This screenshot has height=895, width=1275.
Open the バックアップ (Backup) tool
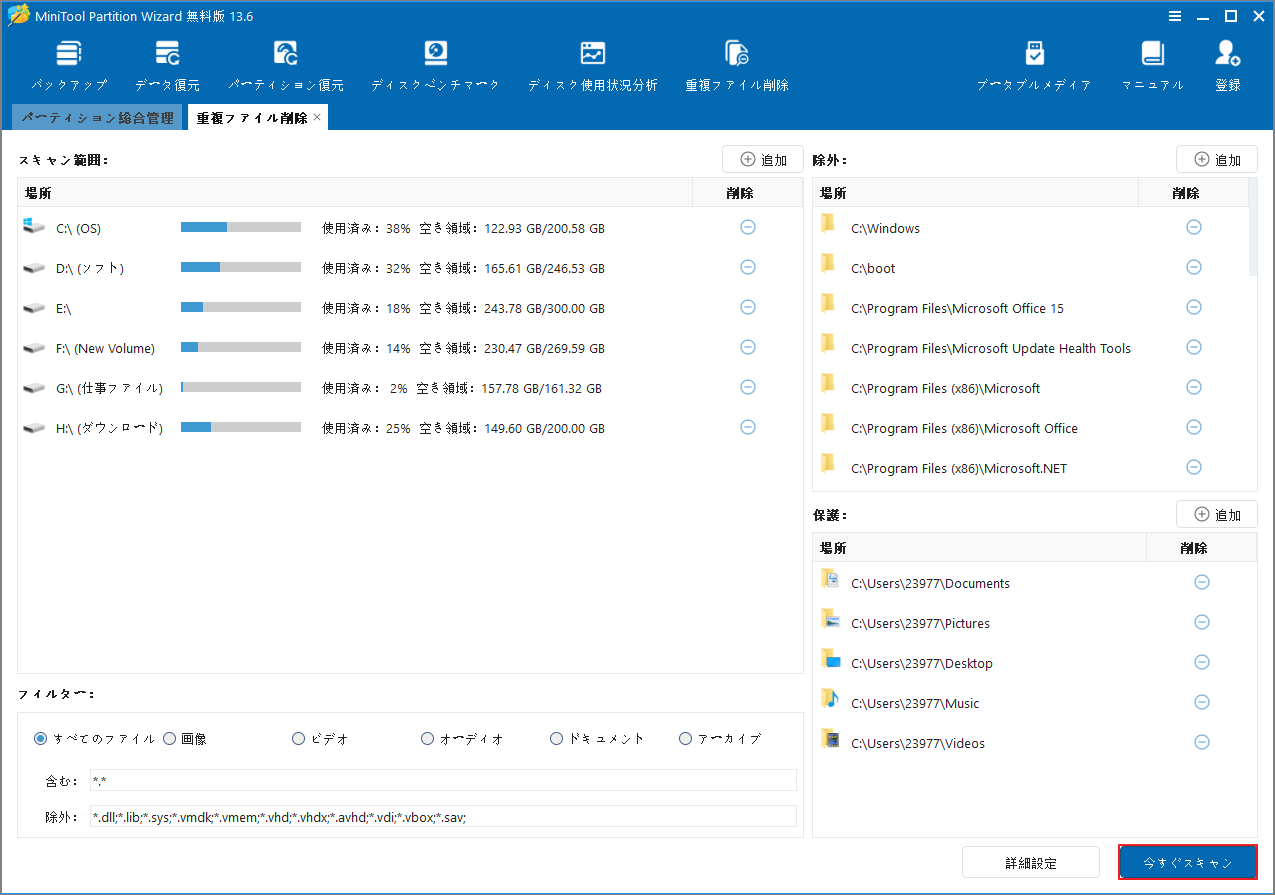(68, 62)
